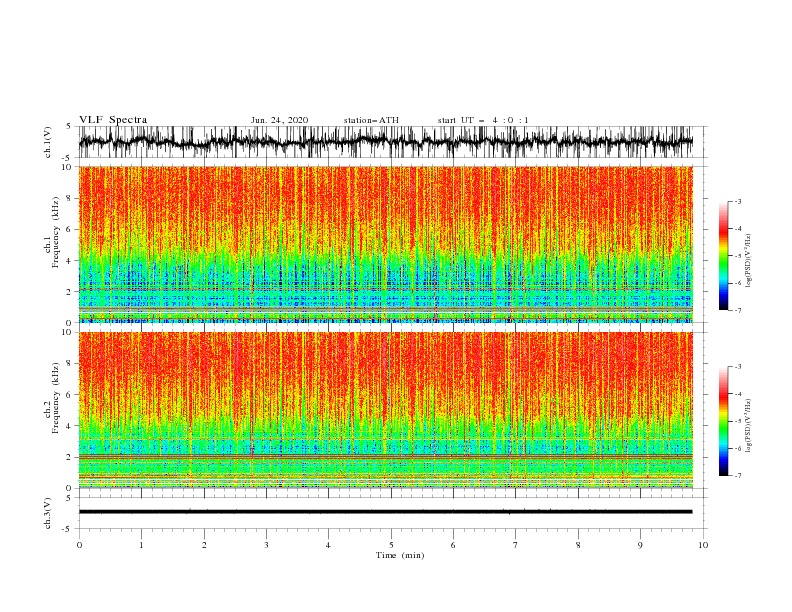Click the ch.2 spectrogram panel
Viewport: 792px width, 612px height.
pos(385,410)
